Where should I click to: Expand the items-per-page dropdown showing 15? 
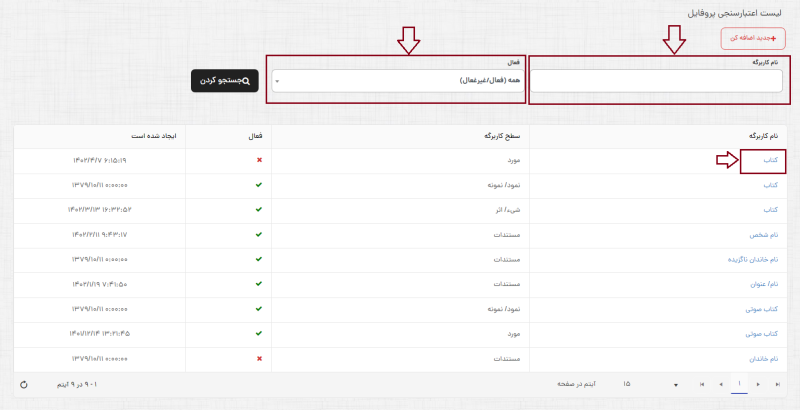[x=675, y=384]
